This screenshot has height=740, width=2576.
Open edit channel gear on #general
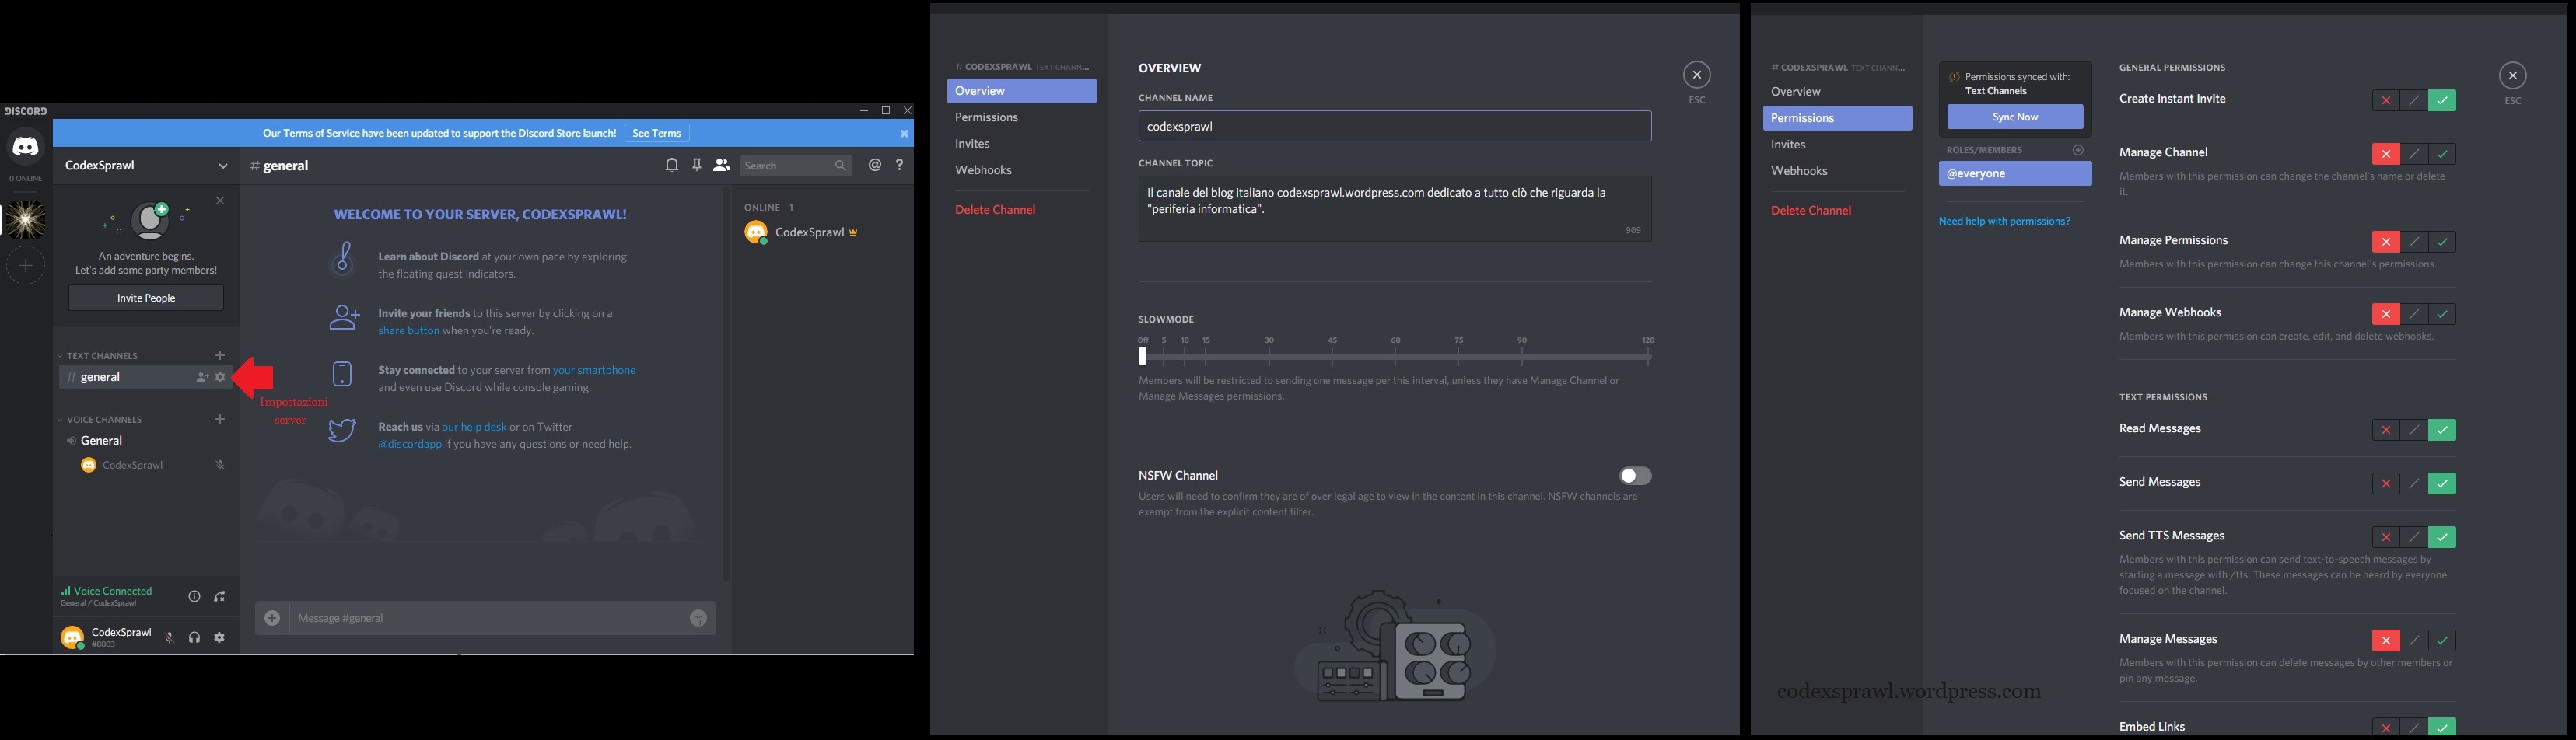[220, 377]
